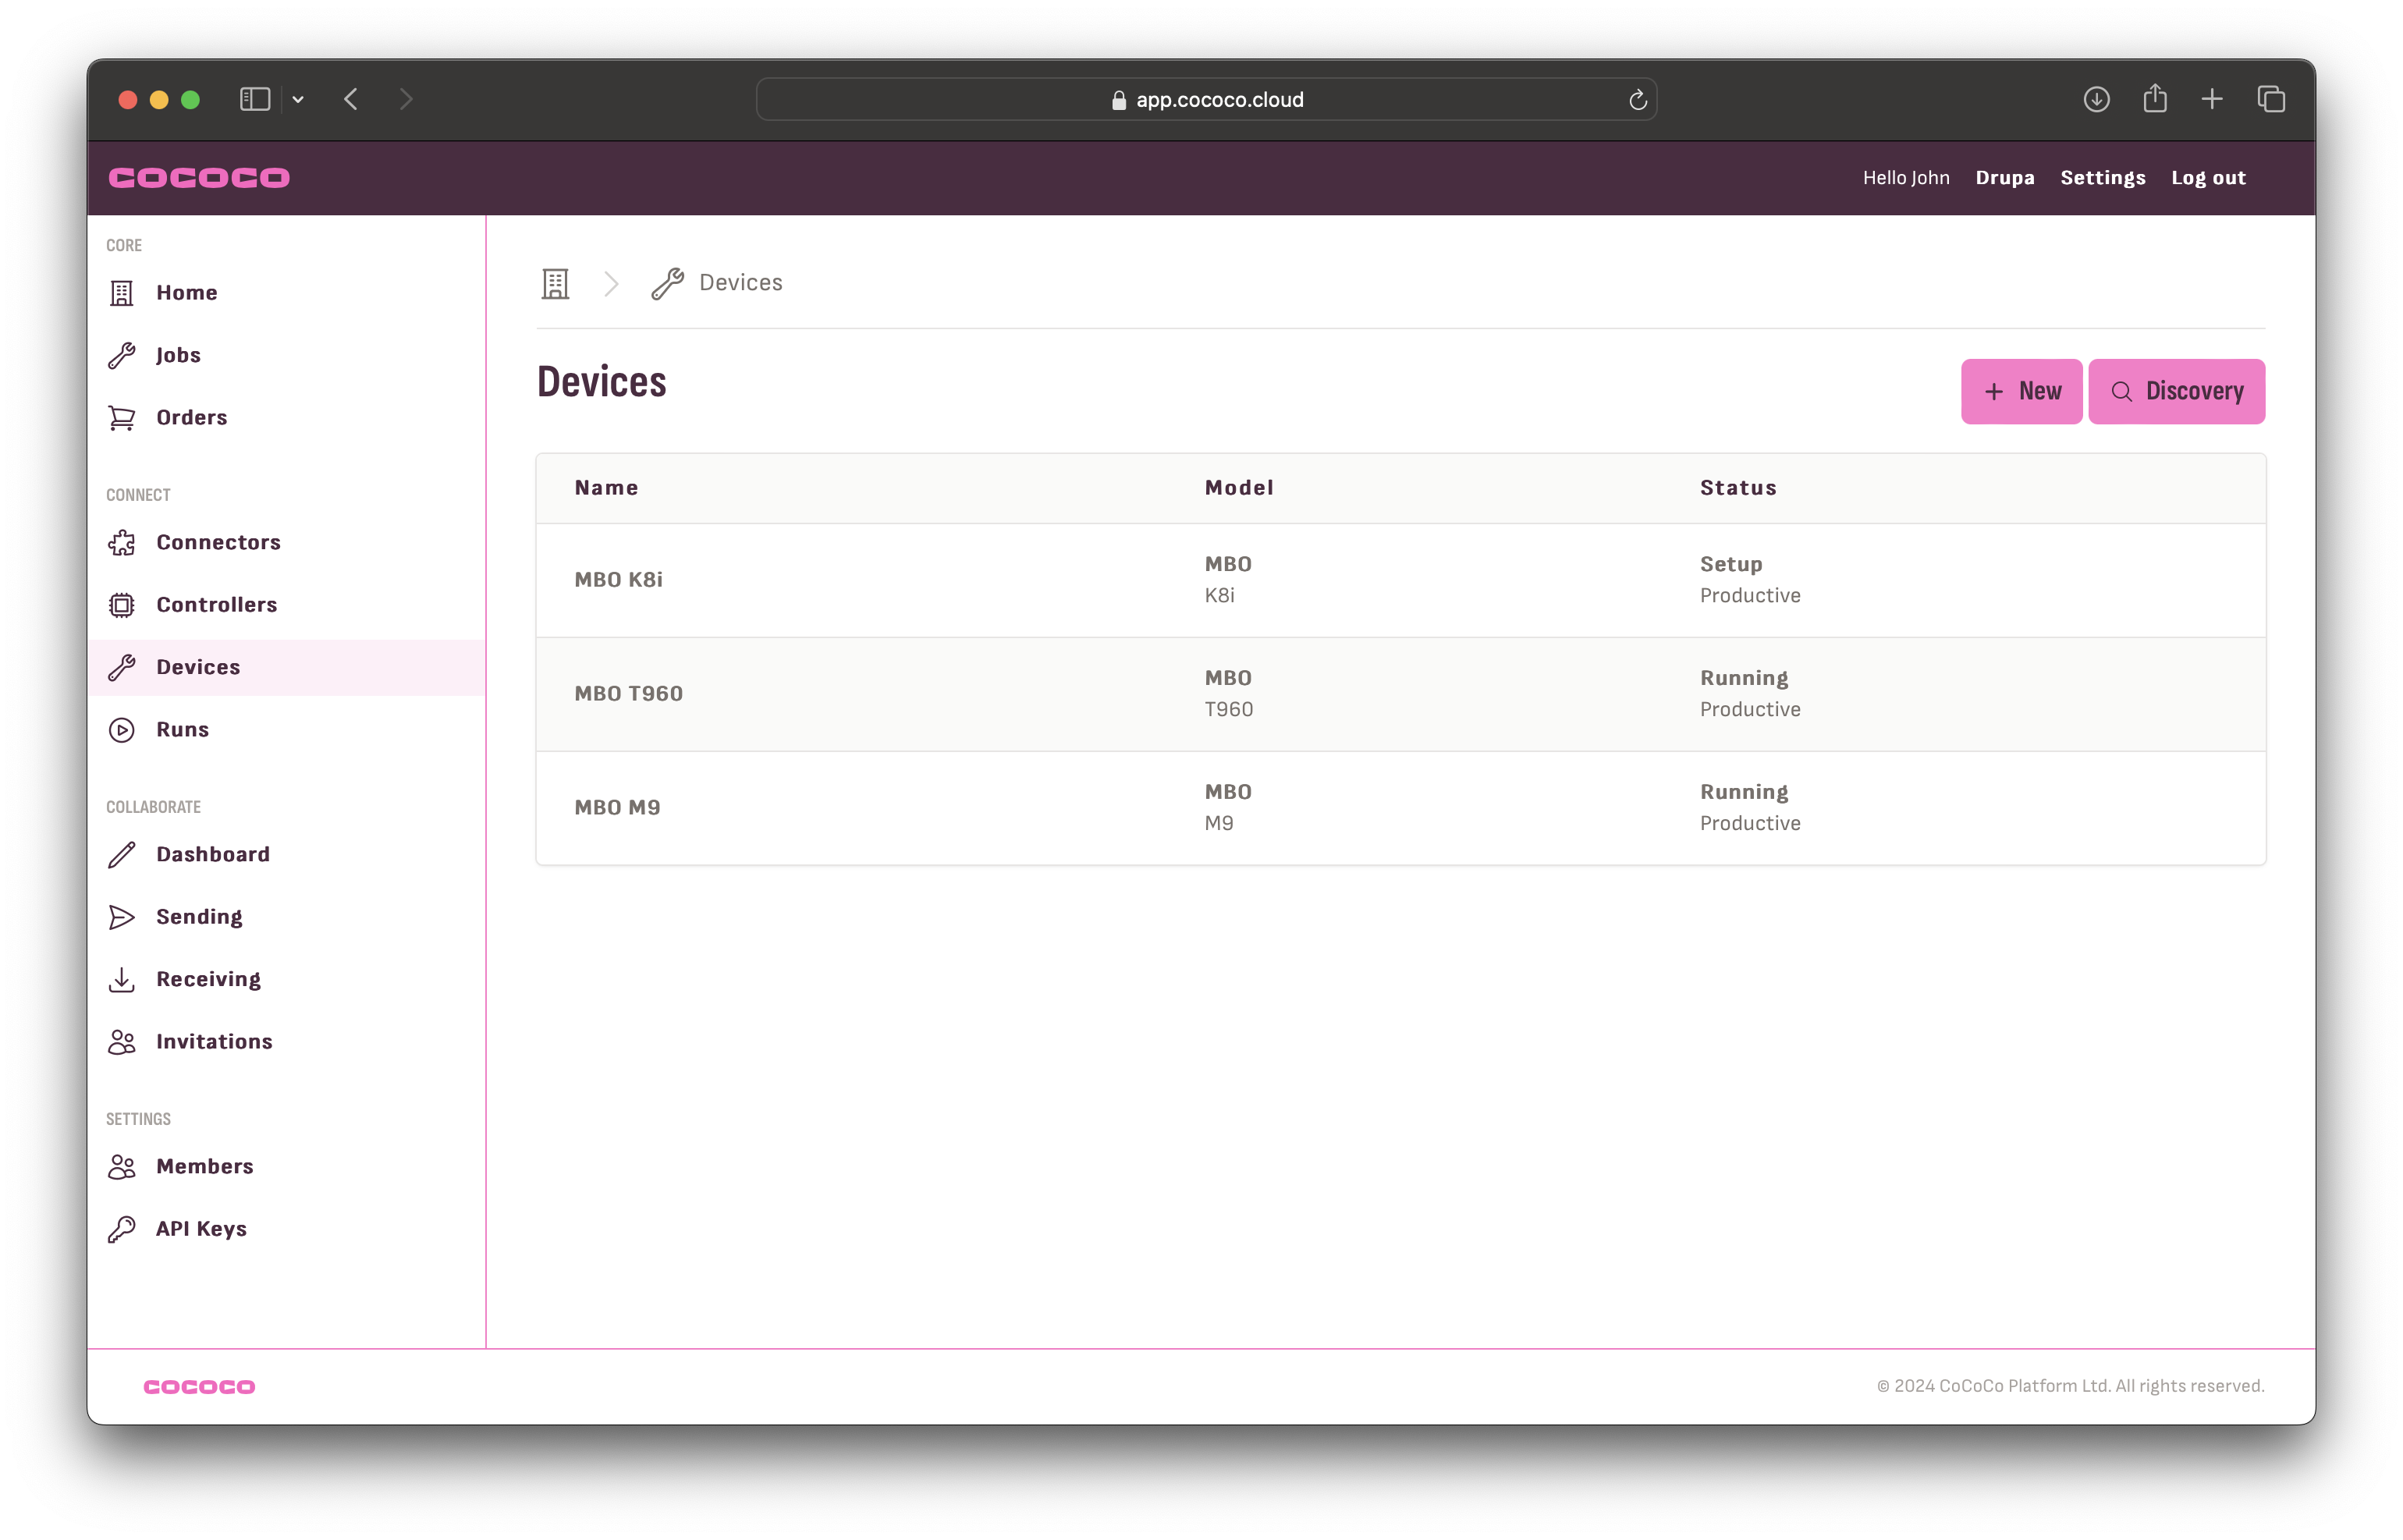Open Safari downloads icon in toolbar
This screenshot has height=1540, width=2403.
coord(2097,99)
